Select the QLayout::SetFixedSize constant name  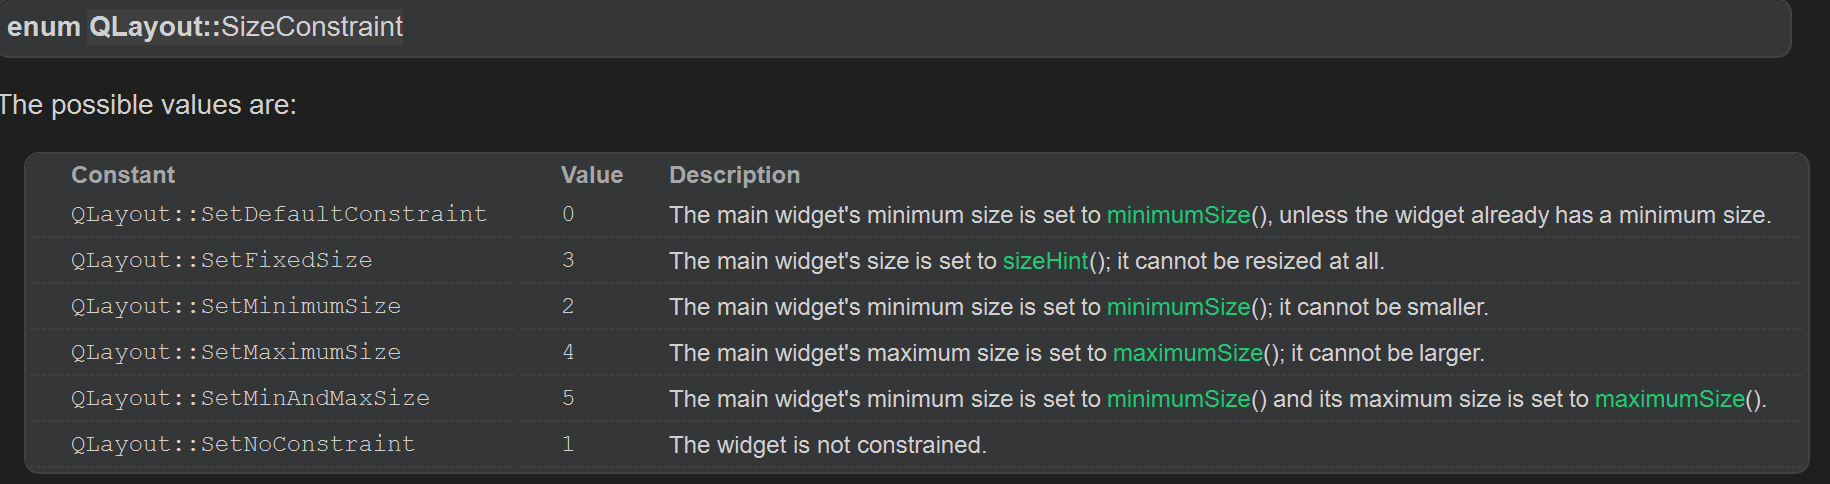pyautogui.click(x=221, y=260)
